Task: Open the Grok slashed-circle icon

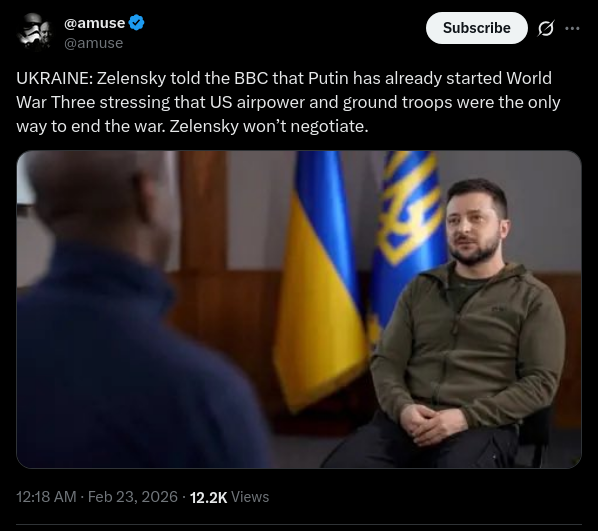Action: click(545, 28)
